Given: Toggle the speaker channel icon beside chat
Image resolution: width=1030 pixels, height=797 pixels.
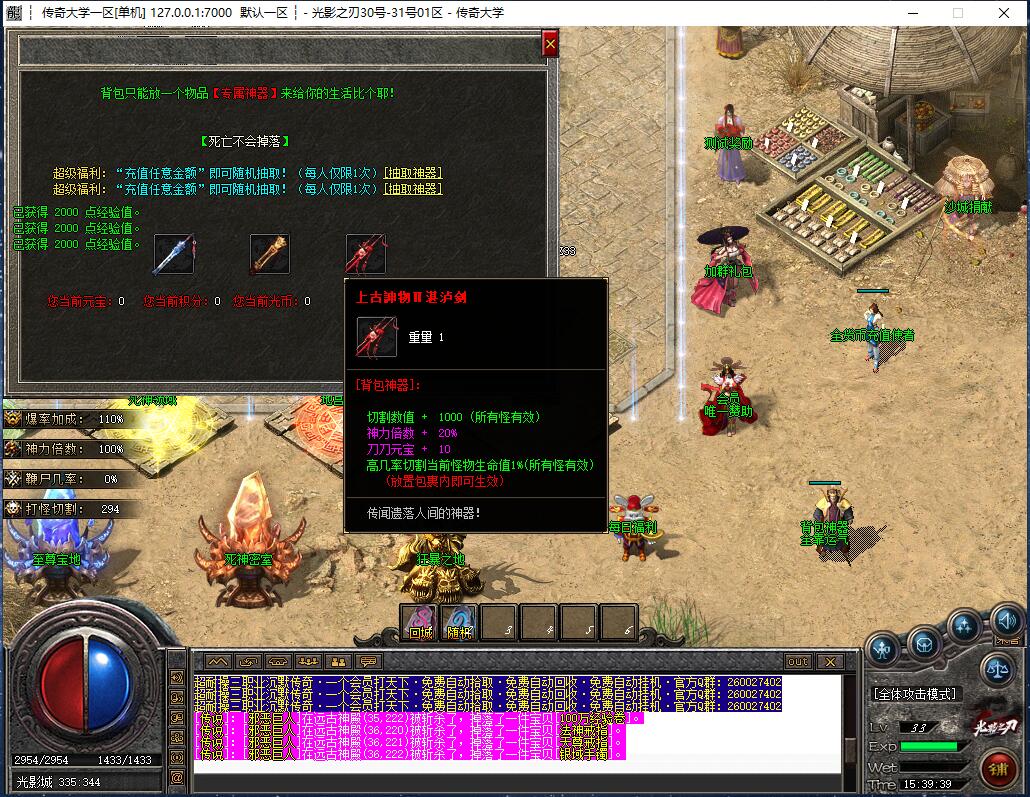Looking at the screenshot, I should (177, 677).
